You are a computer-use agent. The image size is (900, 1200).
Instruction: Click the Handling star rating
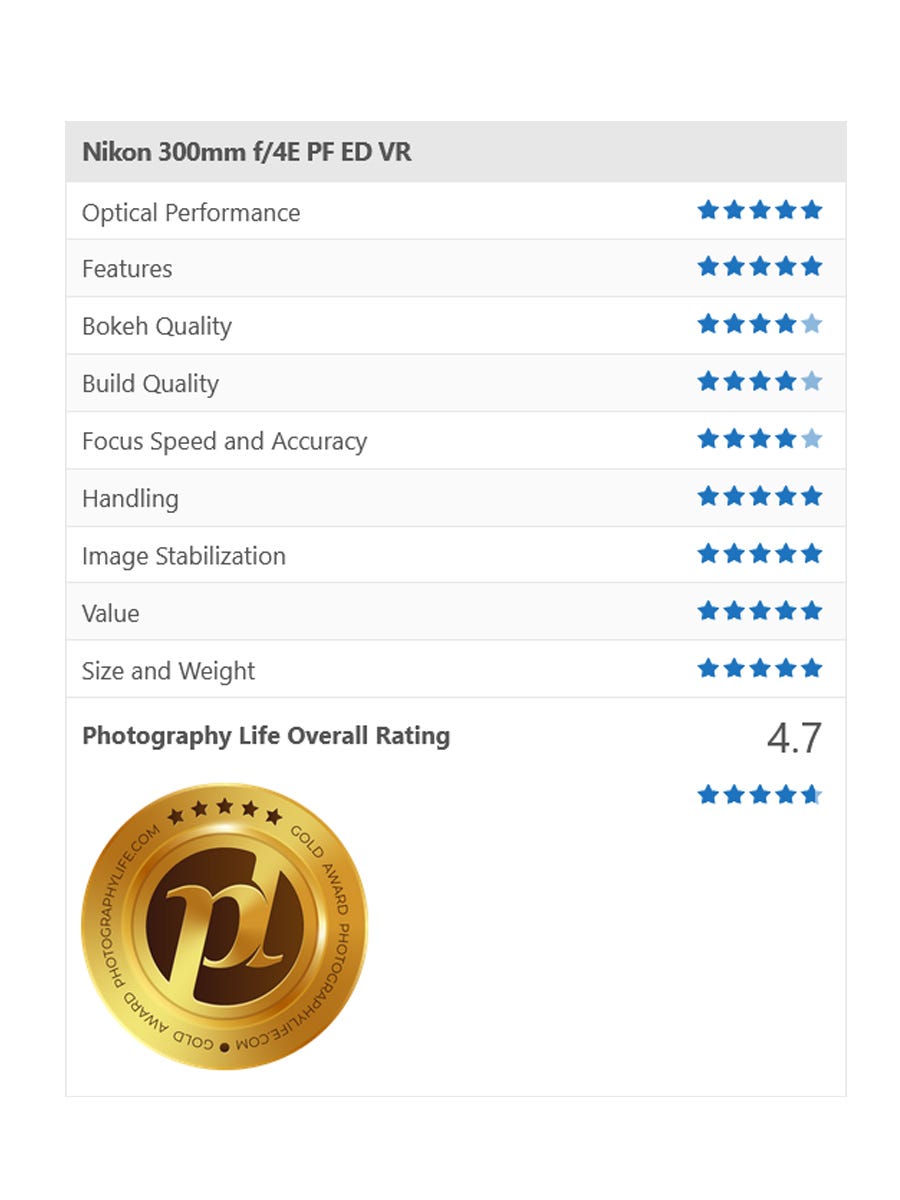point(759,496)
